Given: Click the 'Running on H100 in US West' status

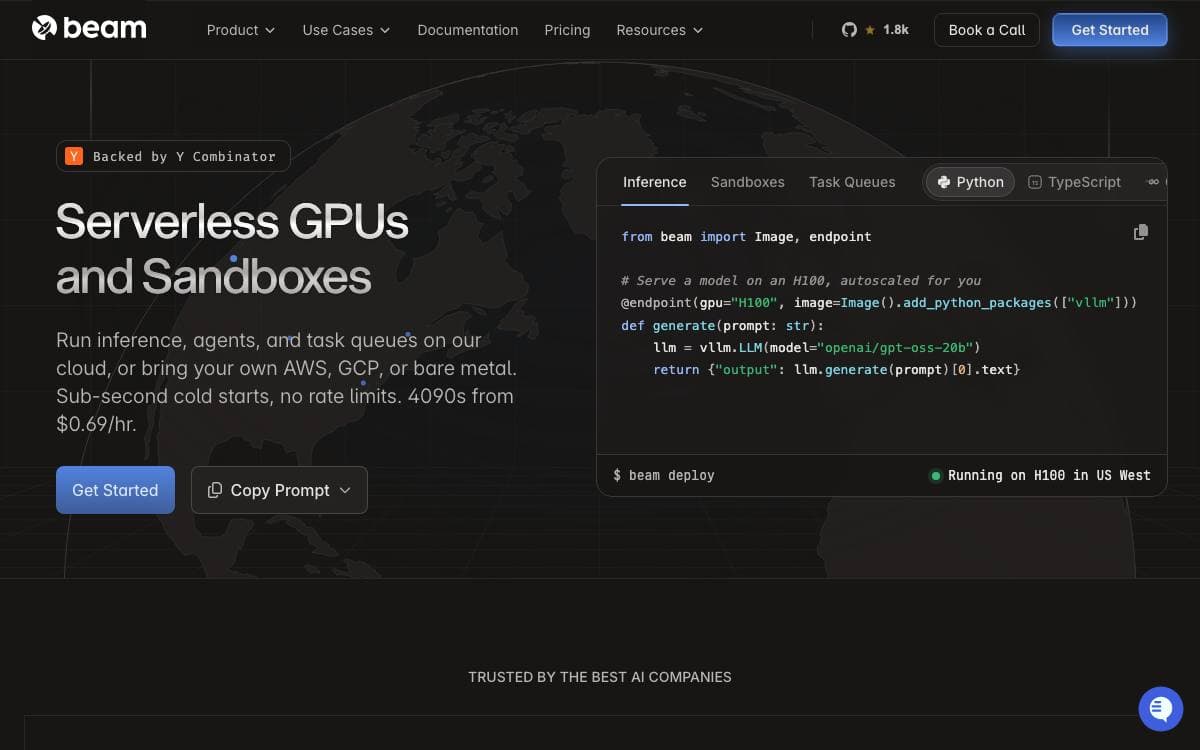Looking at the screenshot, I should (1040, 475).
